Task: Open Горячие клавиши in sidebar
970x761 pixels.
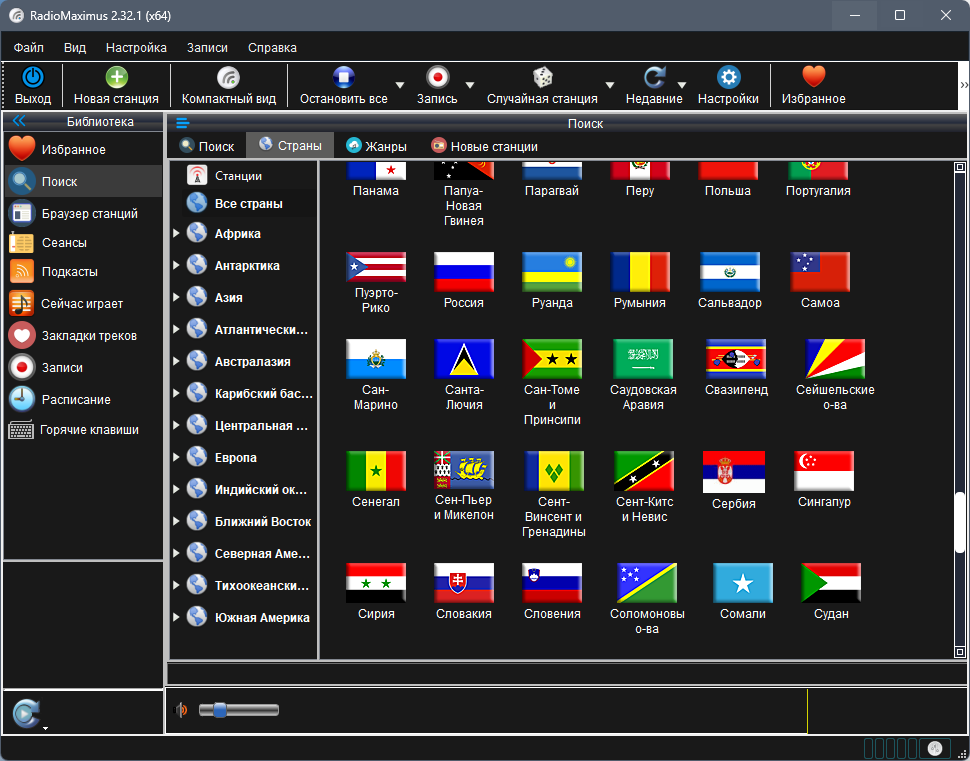Action: click(83, 429)
